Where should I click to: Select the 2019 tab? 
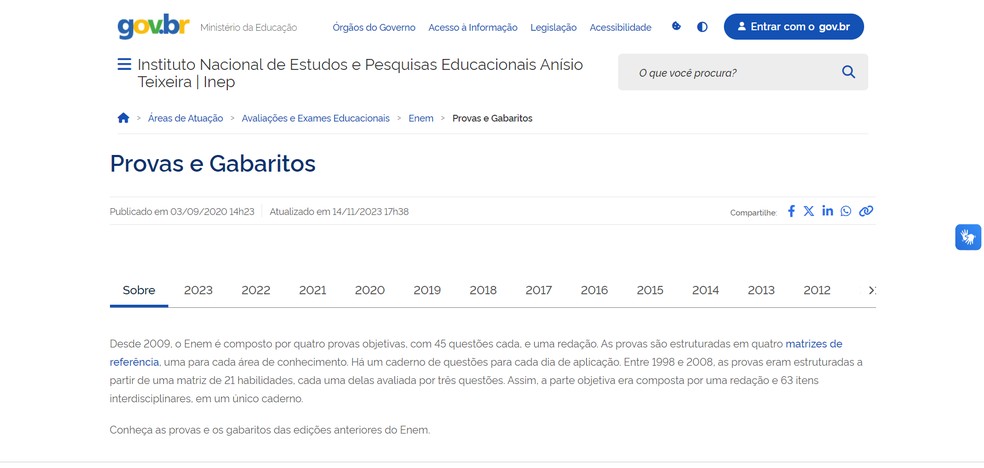coord(427,290)
